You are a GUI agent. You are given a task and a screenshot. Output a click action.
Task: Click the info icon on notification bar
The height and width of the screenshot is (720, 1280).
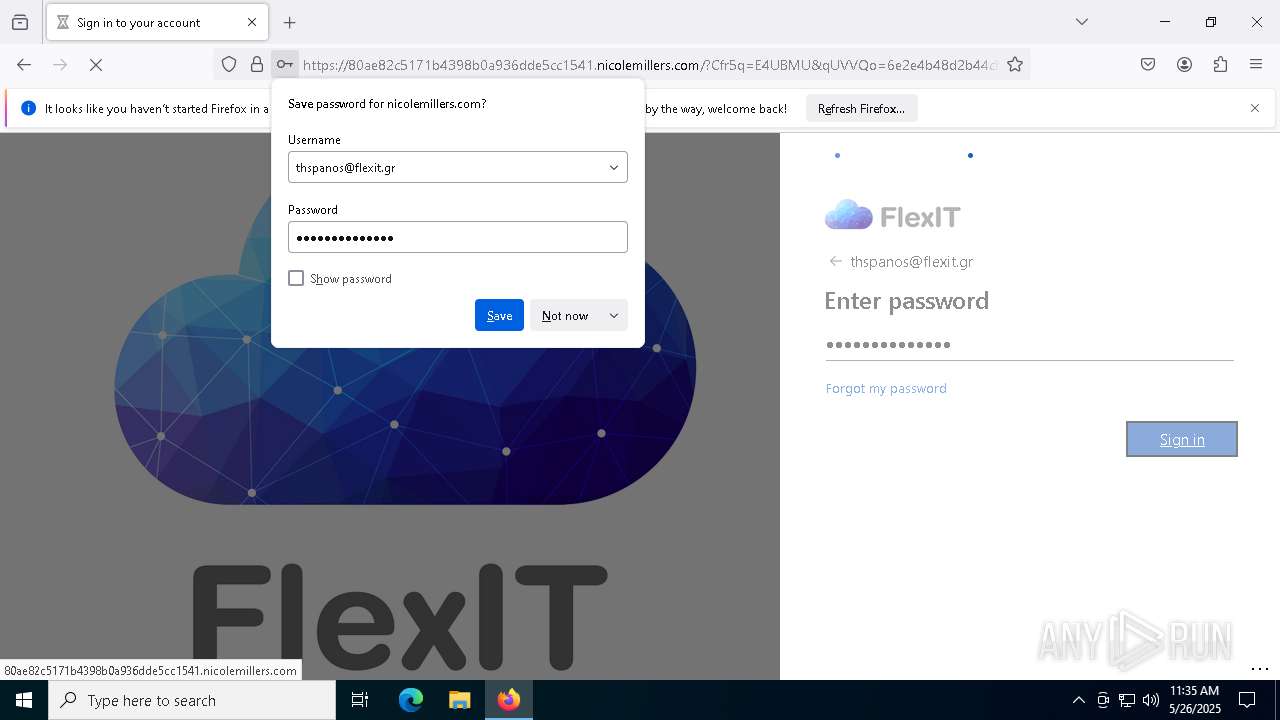(x=28, y=108)
